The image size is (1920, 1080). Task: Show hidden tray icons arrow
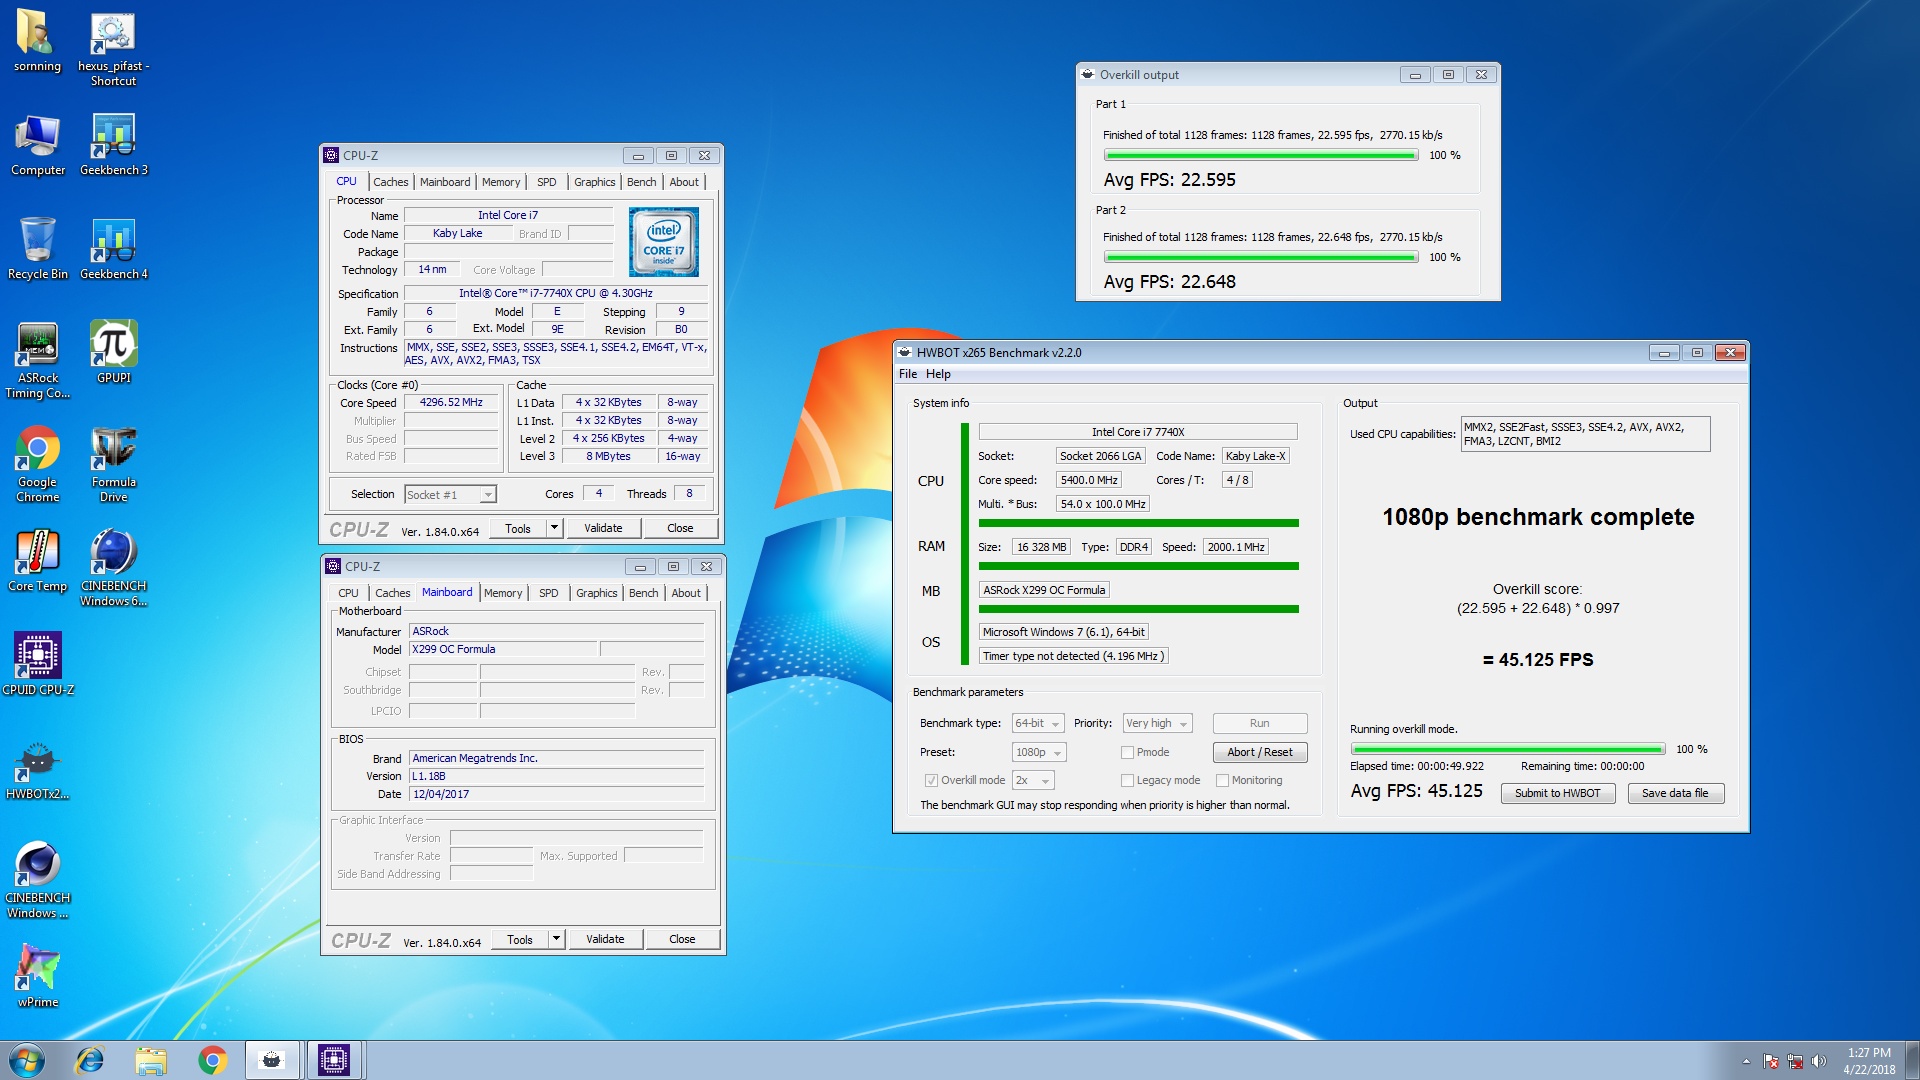pyautogui.click(x=1746, y=1061)
